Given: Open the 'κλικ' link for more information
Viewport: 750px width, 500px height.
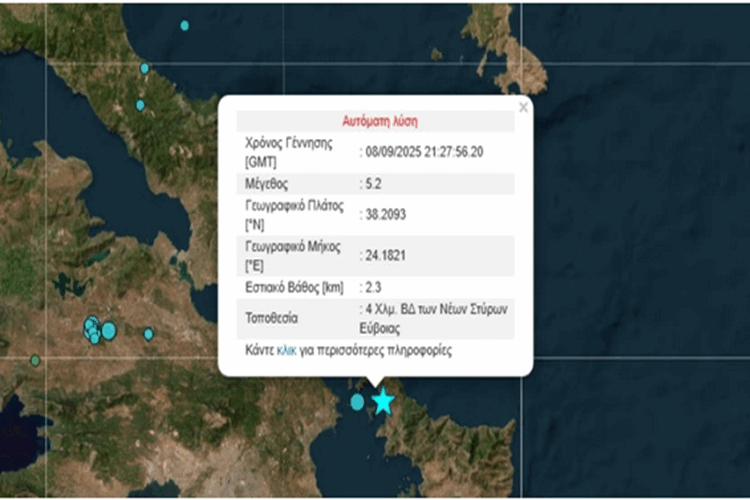Looking at the screenshot, I should click(285, 351).
